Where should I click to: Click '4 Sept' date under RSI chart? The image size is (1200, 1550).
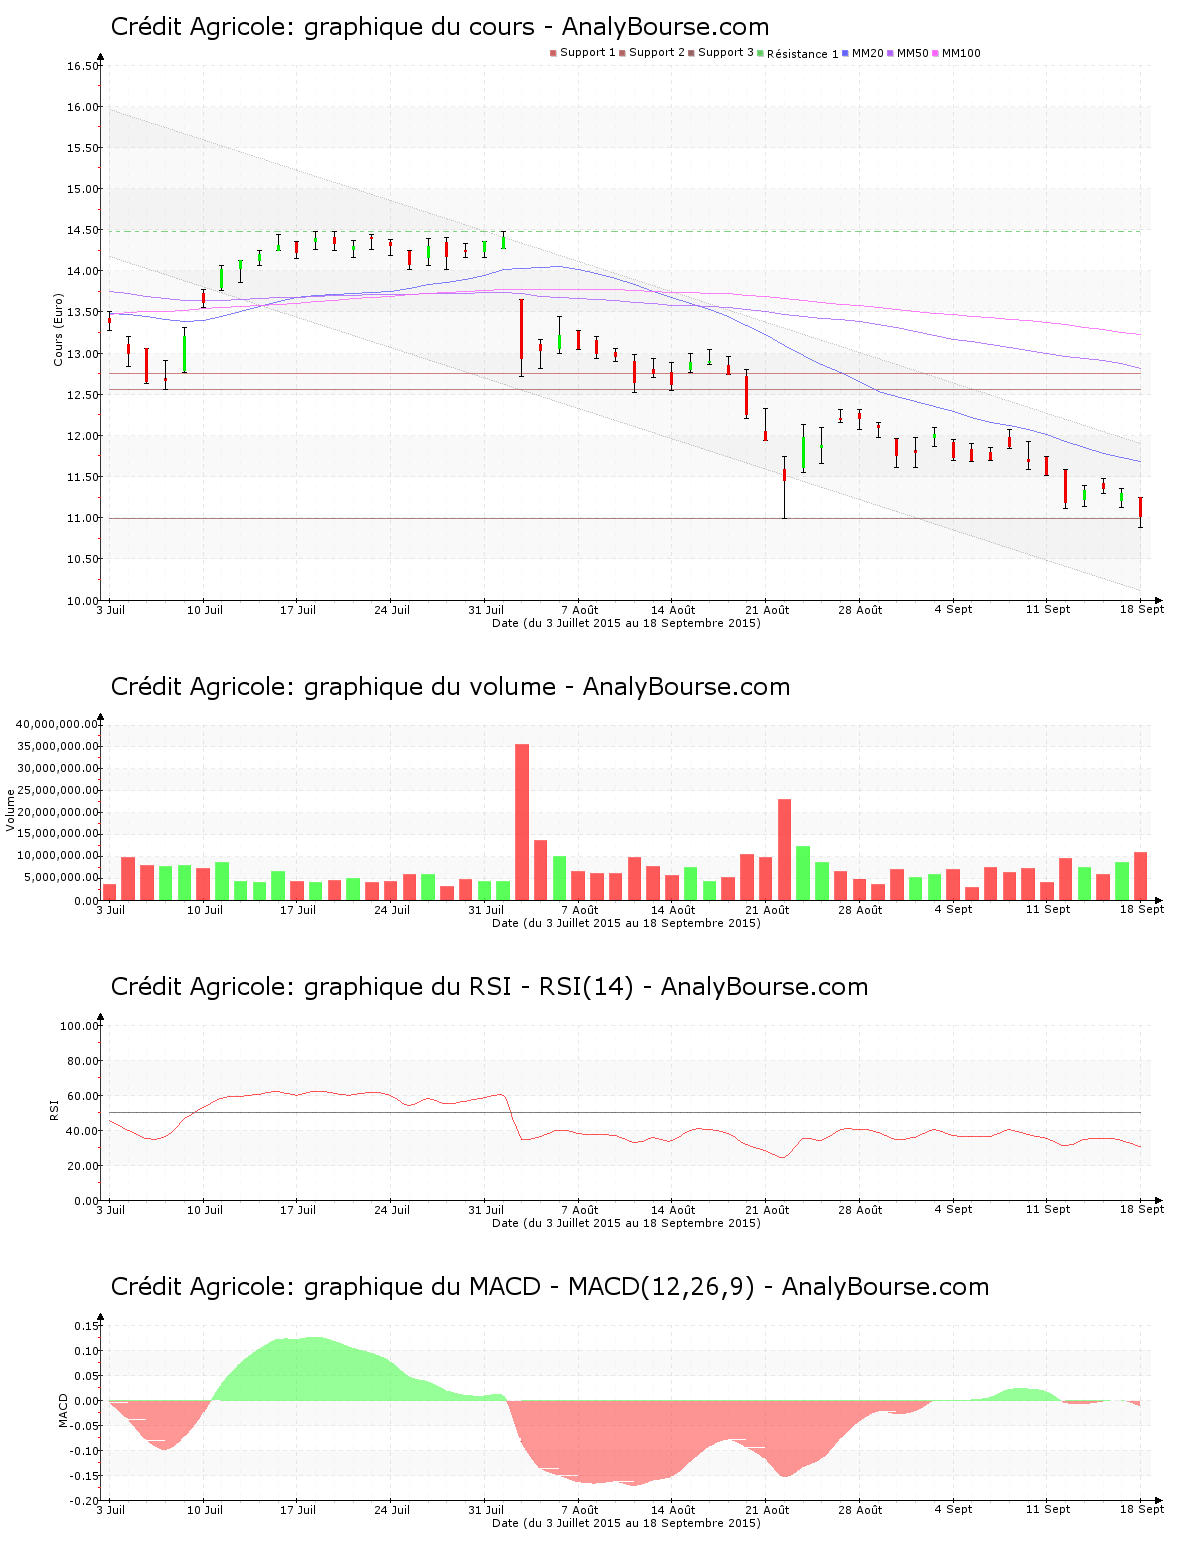tap(953, 1210)
